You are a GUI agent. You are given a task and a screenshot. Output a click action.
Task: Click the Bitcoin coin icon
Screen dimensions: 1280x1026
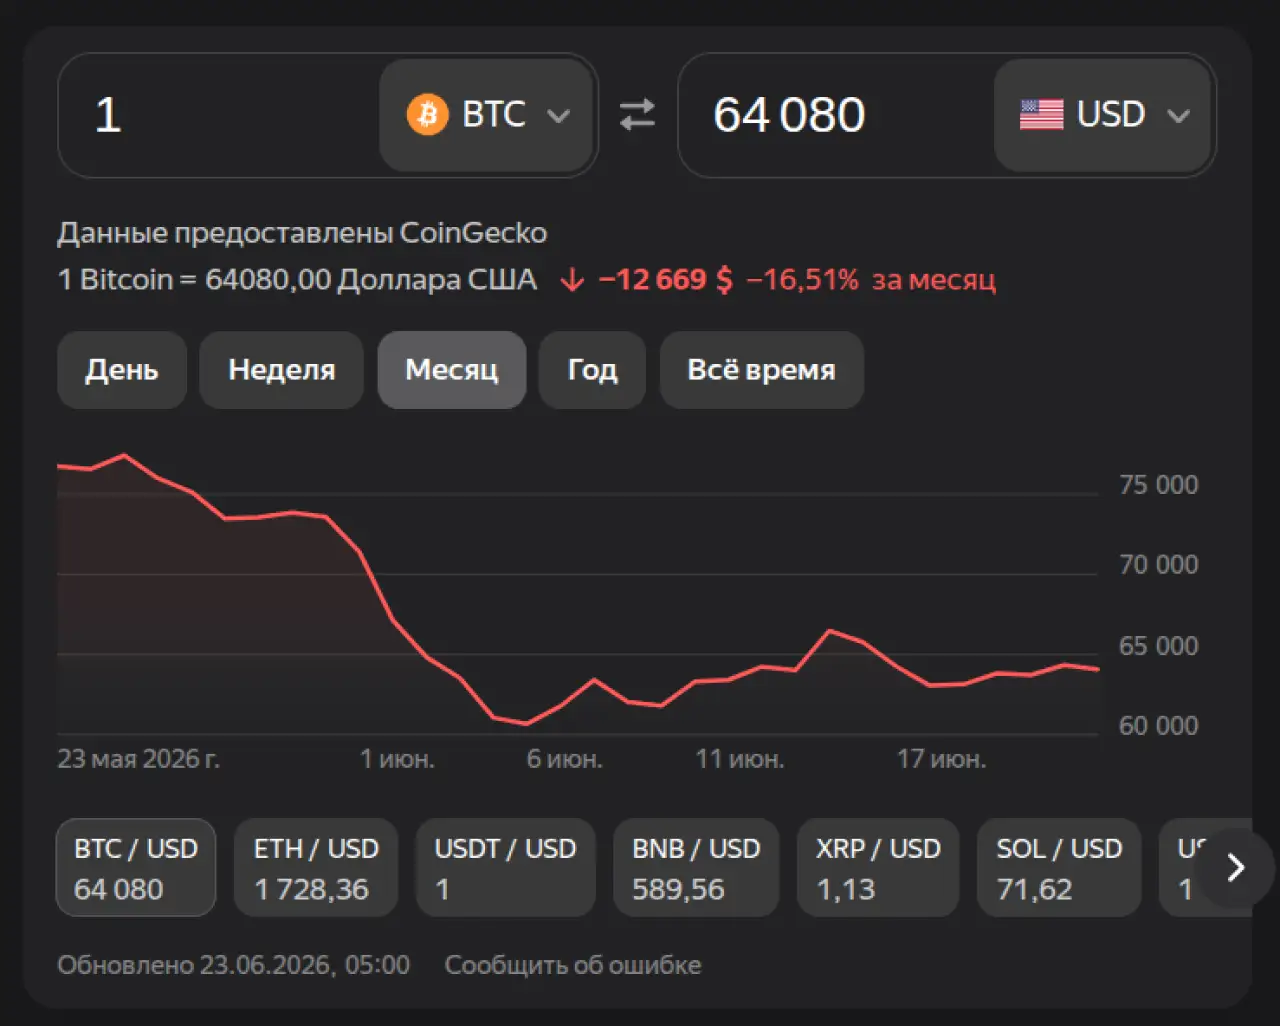coord(427,115)
